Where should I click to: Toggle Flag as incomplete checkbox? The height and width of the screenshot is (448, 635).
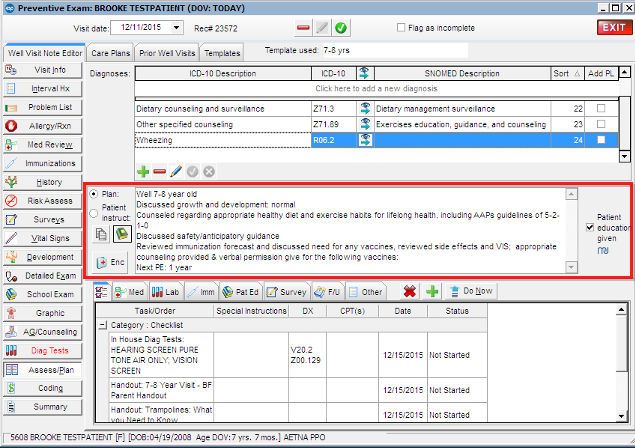(x=401, y=28)
